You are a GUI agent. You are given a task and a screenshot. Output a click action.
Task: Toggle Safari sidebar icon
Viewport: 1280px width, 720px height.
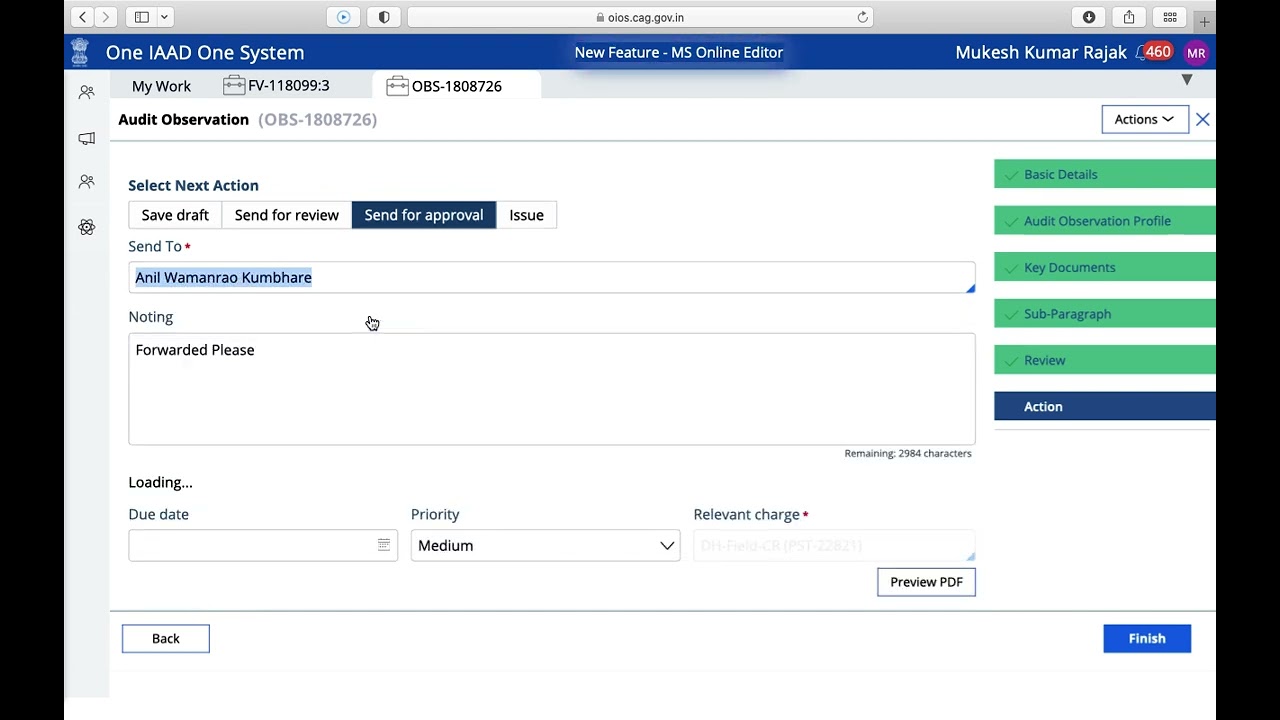pyautogui.click(x=142, y=17)
